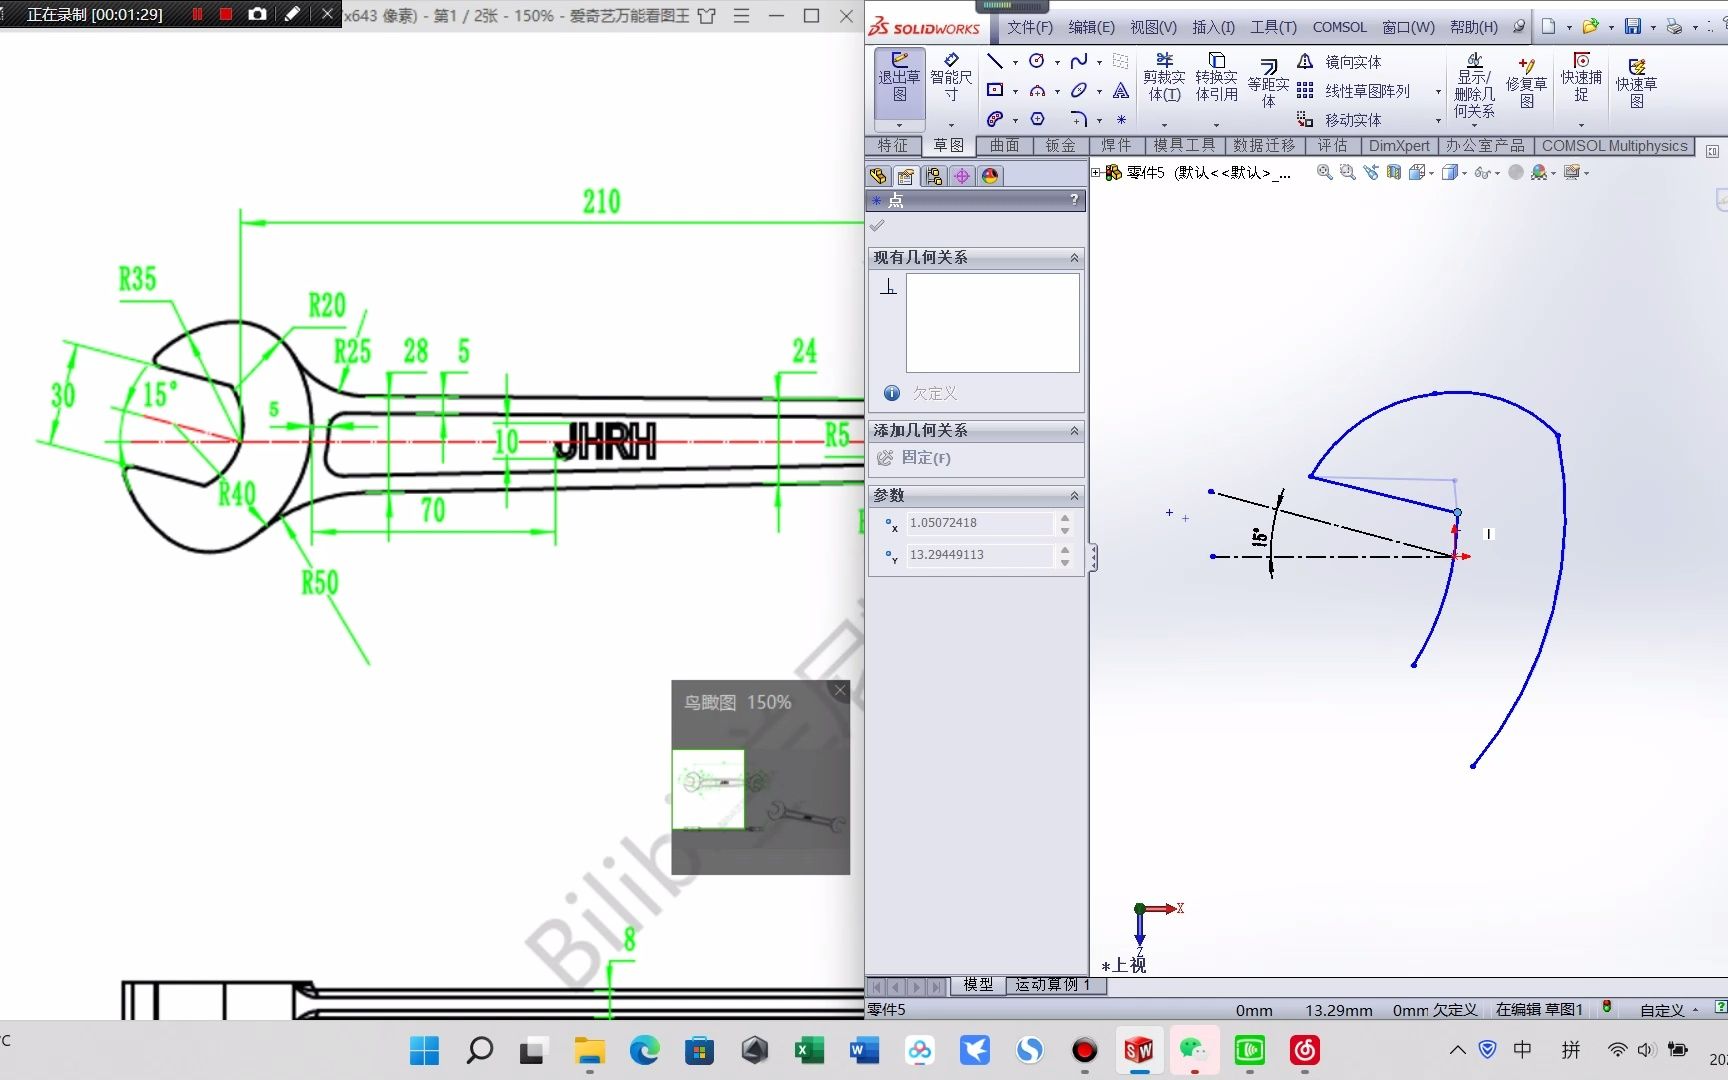
Task: Click the help question mark in Point panel
Action: (1074, 200)
